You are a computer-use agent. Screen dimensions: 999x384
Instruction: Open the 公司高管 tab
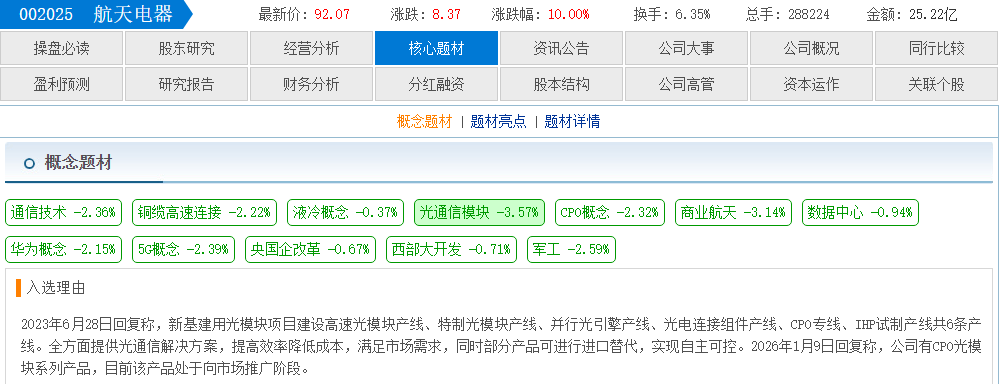point(686,84)
